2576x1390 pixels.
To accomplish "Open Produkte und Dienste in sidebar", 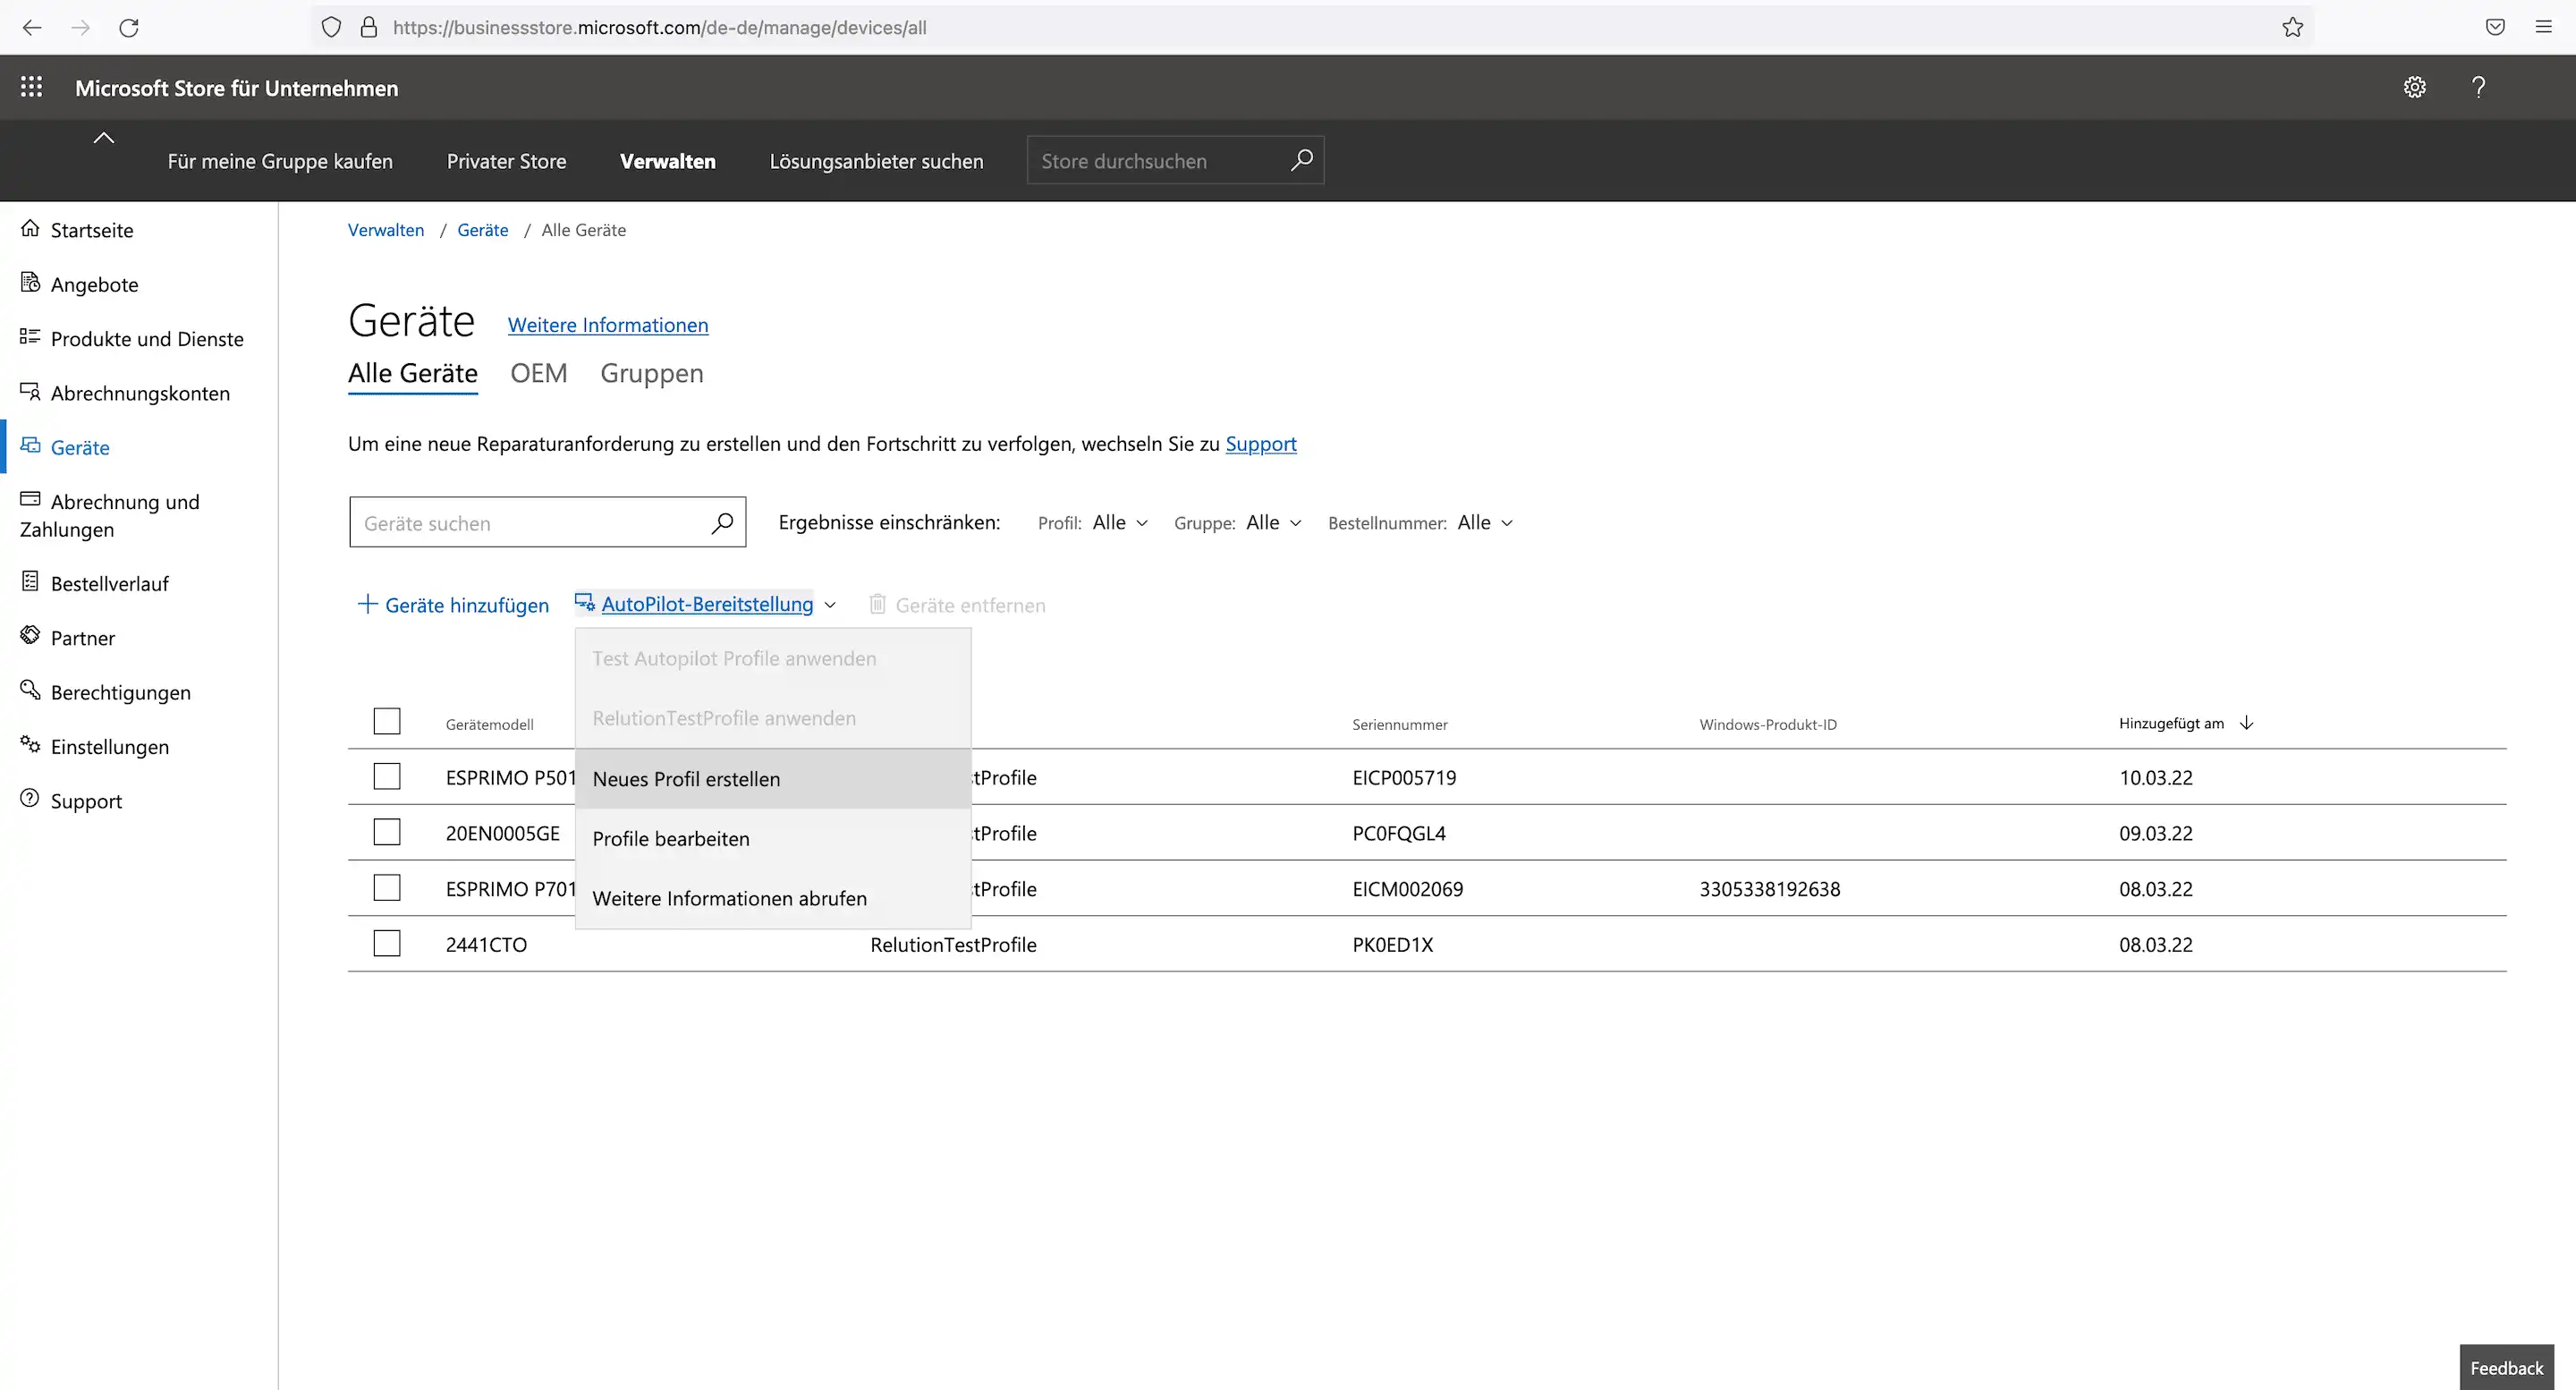I will [132, 339].
